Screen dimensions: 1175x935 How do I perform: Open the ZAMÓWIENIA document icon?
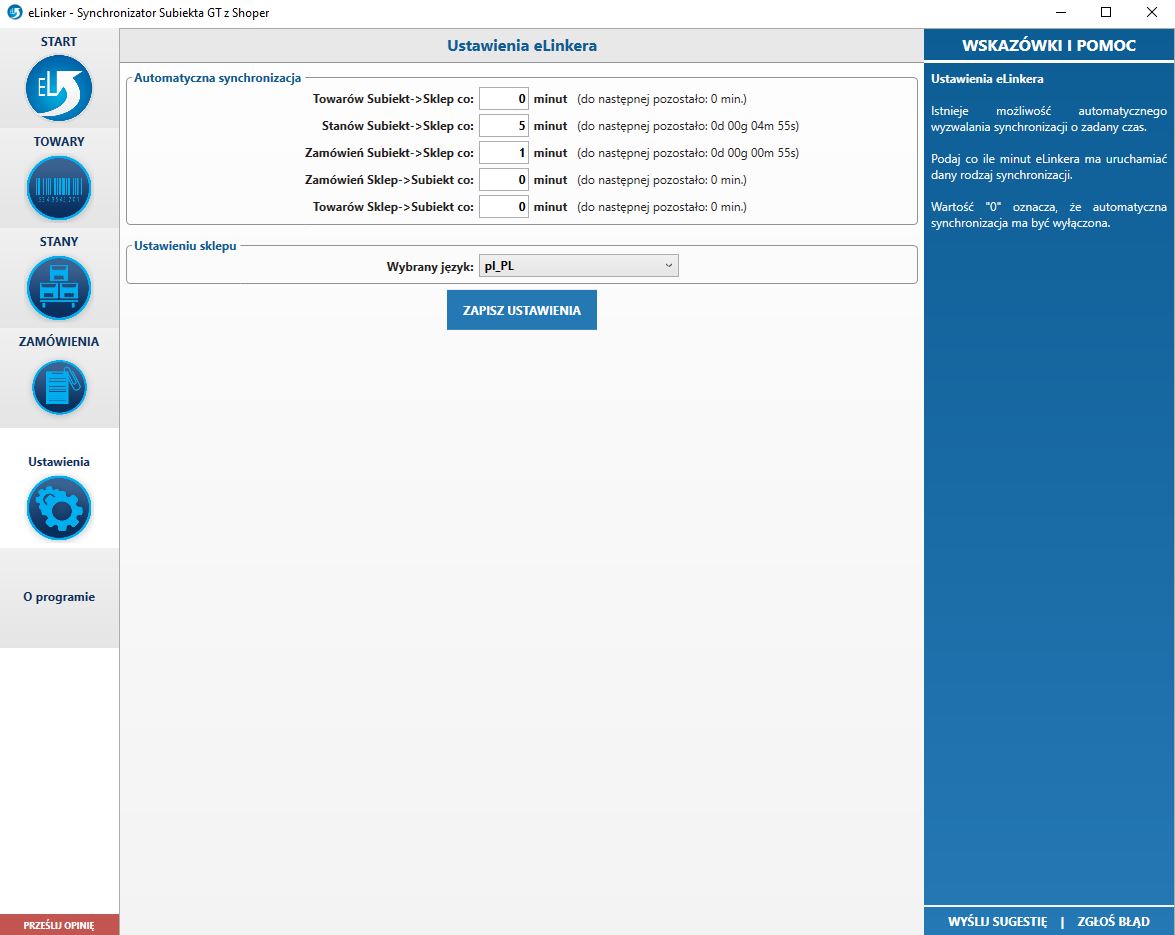[x=59, y=388]
